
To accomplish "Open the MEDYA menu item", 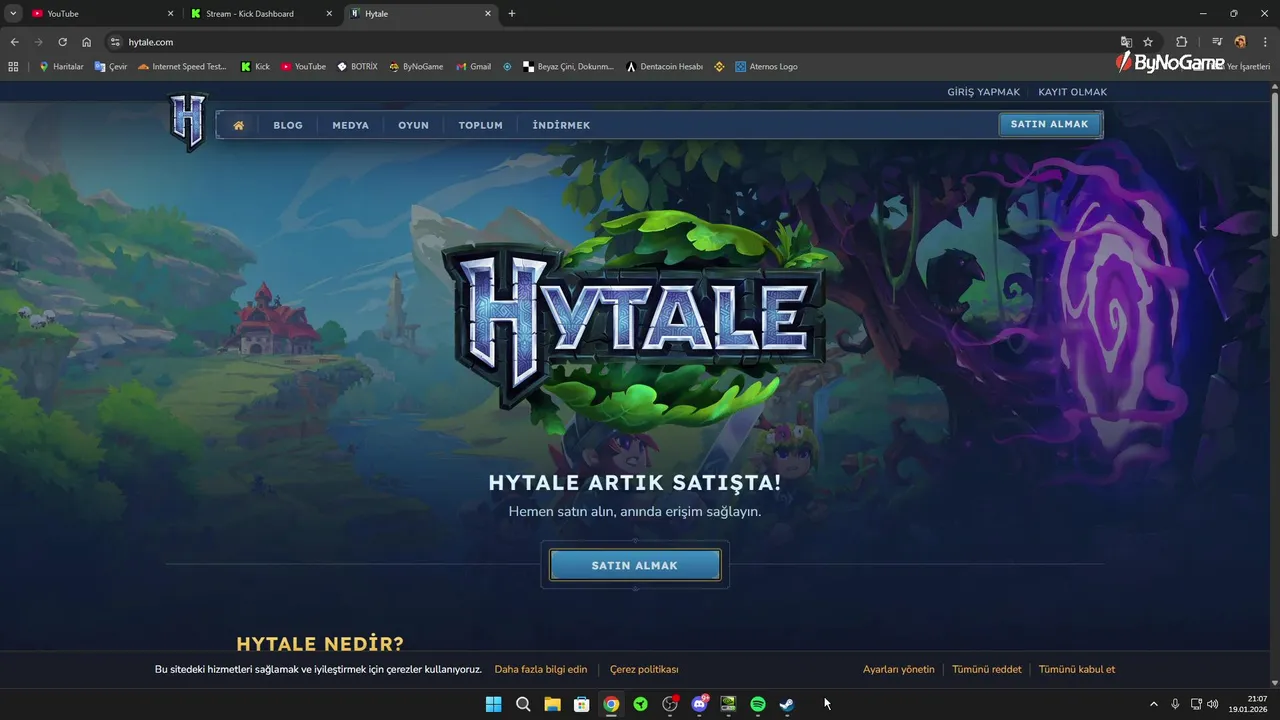I will coord(351,126).
